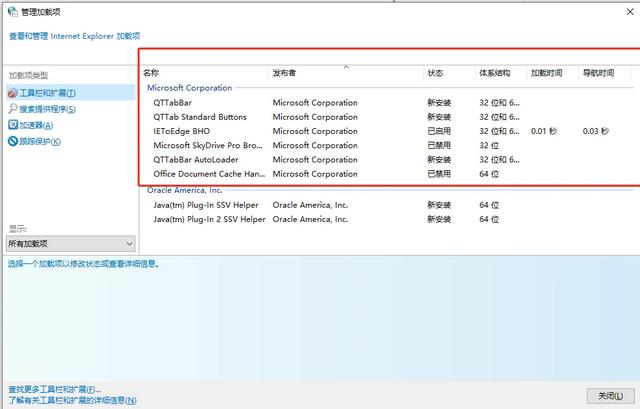
Task: Open 跟踪保护 add-on type
Action: 40,141
